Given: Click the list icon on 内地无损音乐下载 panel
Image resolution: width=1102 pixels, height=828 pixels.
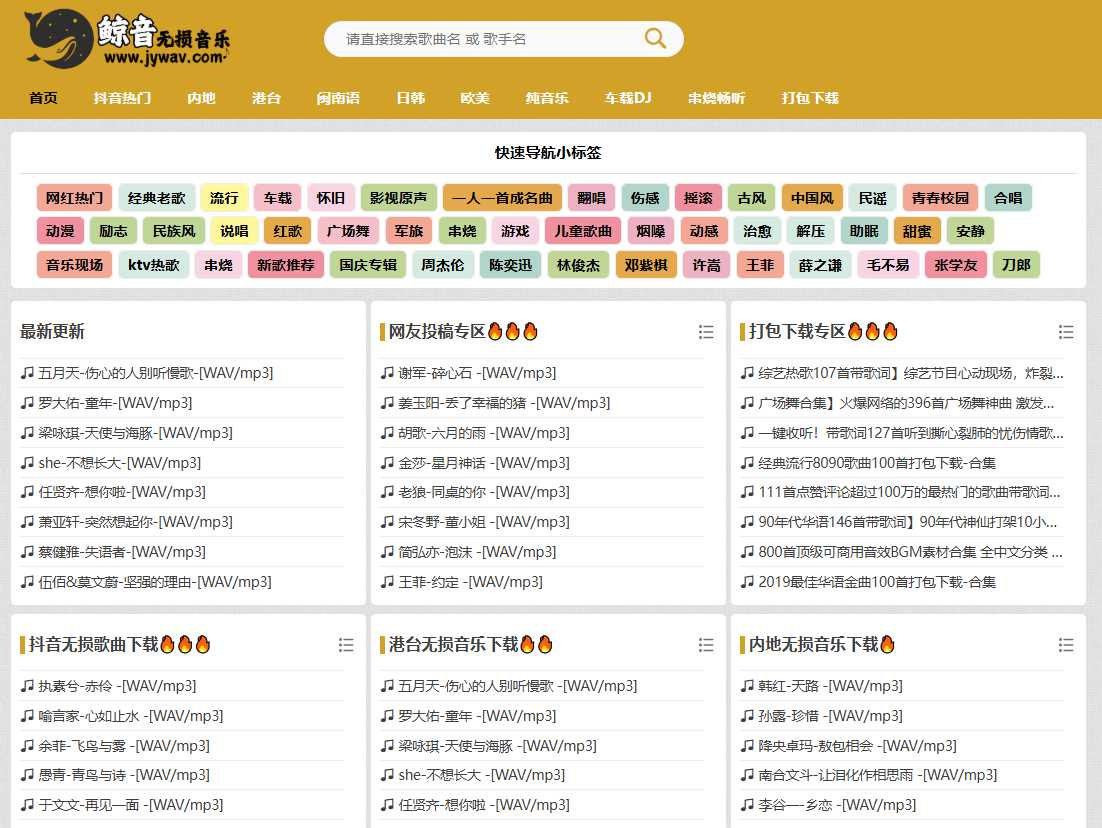Looking at the screenshot, I should [x=1066, y=644].
